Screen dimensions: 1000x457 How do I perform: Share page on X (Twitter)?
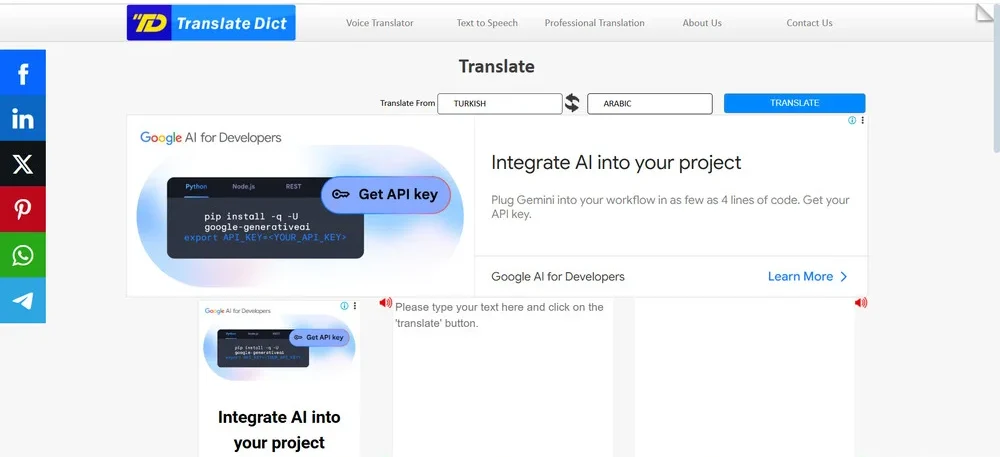(x=23, y=164)
